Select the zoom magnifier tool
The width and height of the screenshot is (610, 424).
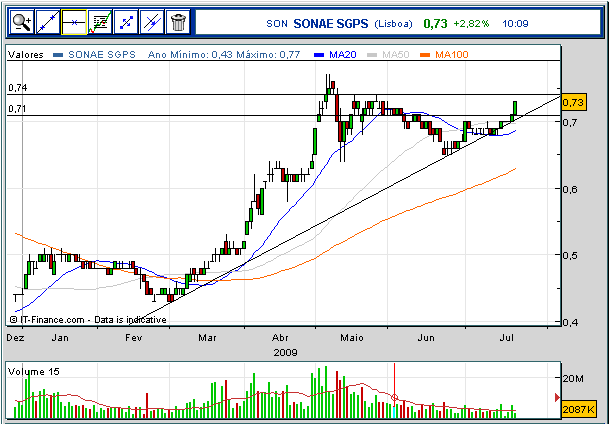click(x=22, y=22)
